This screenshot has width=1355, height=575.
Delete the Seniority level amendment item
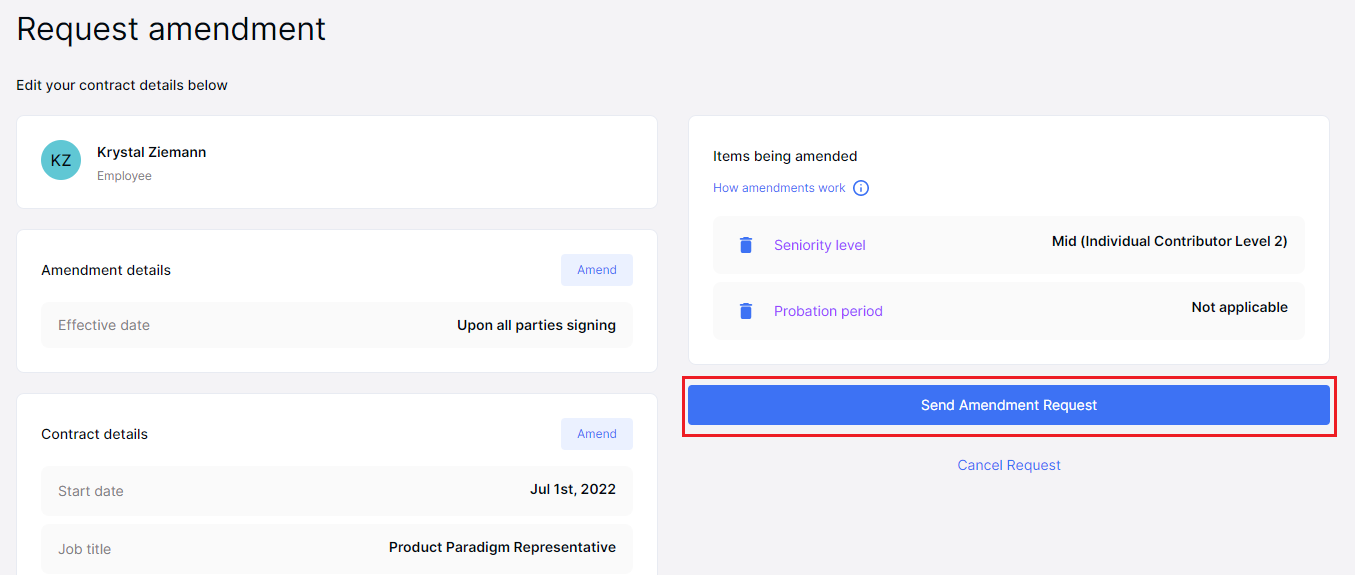(745, 245)
